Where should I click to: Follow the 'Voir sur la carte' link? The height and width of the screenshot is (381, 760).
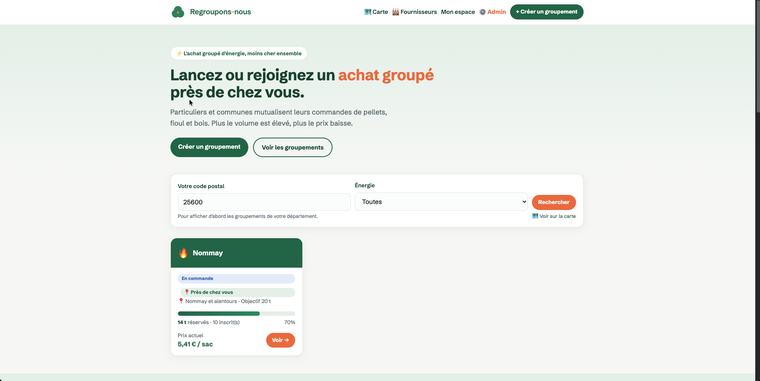pyautogui.click(x=554, y=216)
